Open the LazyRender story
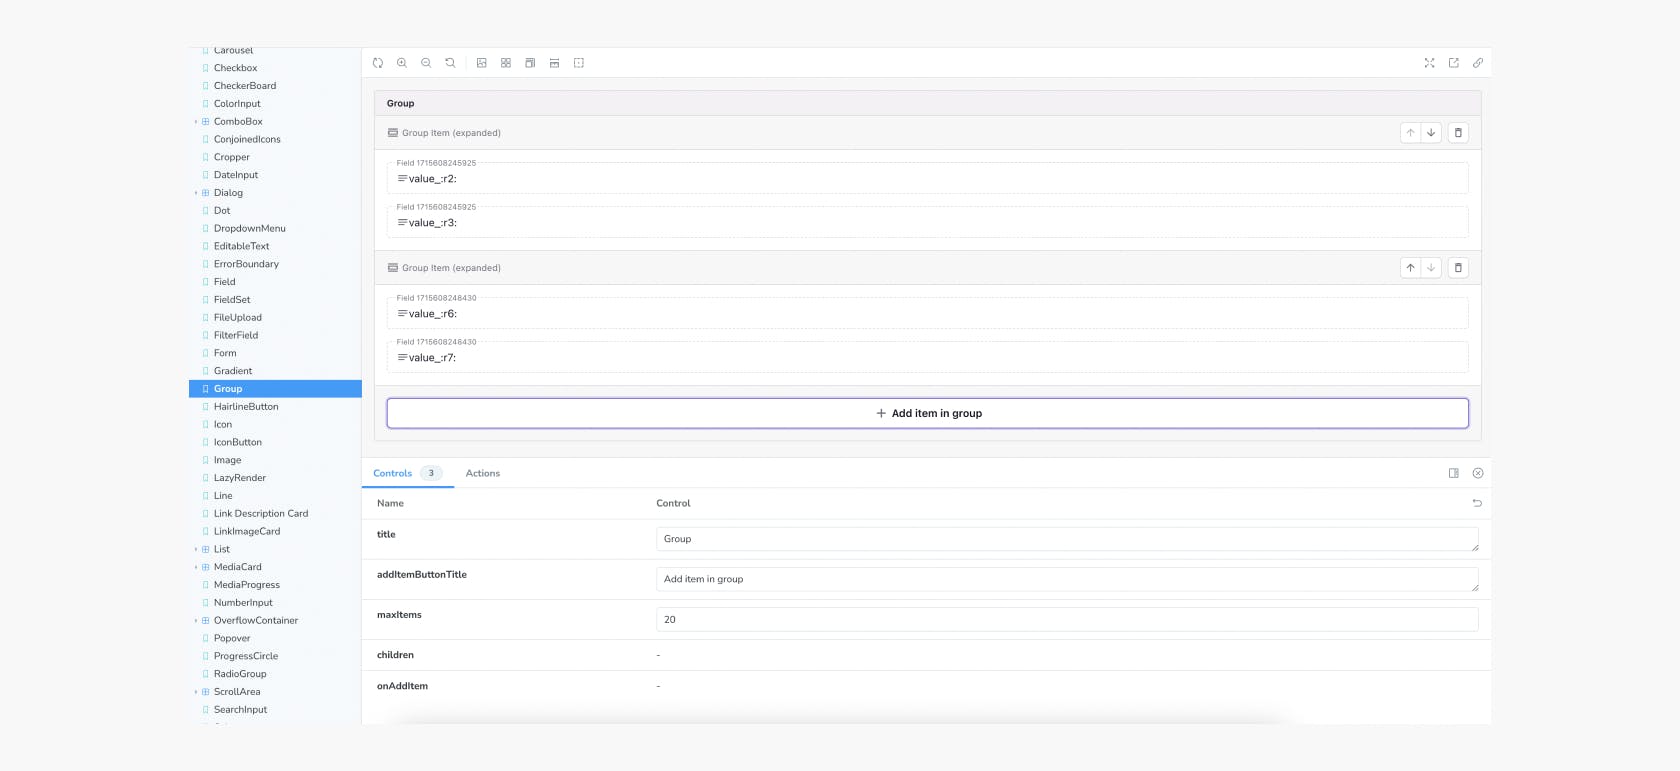Image resolution: width=1680 pixels, height=771 pixels. click(x=240, y=478)
